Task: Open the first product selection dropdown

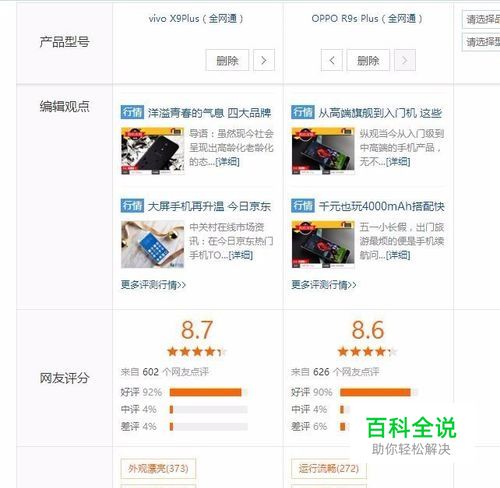Action: [481, 20]
